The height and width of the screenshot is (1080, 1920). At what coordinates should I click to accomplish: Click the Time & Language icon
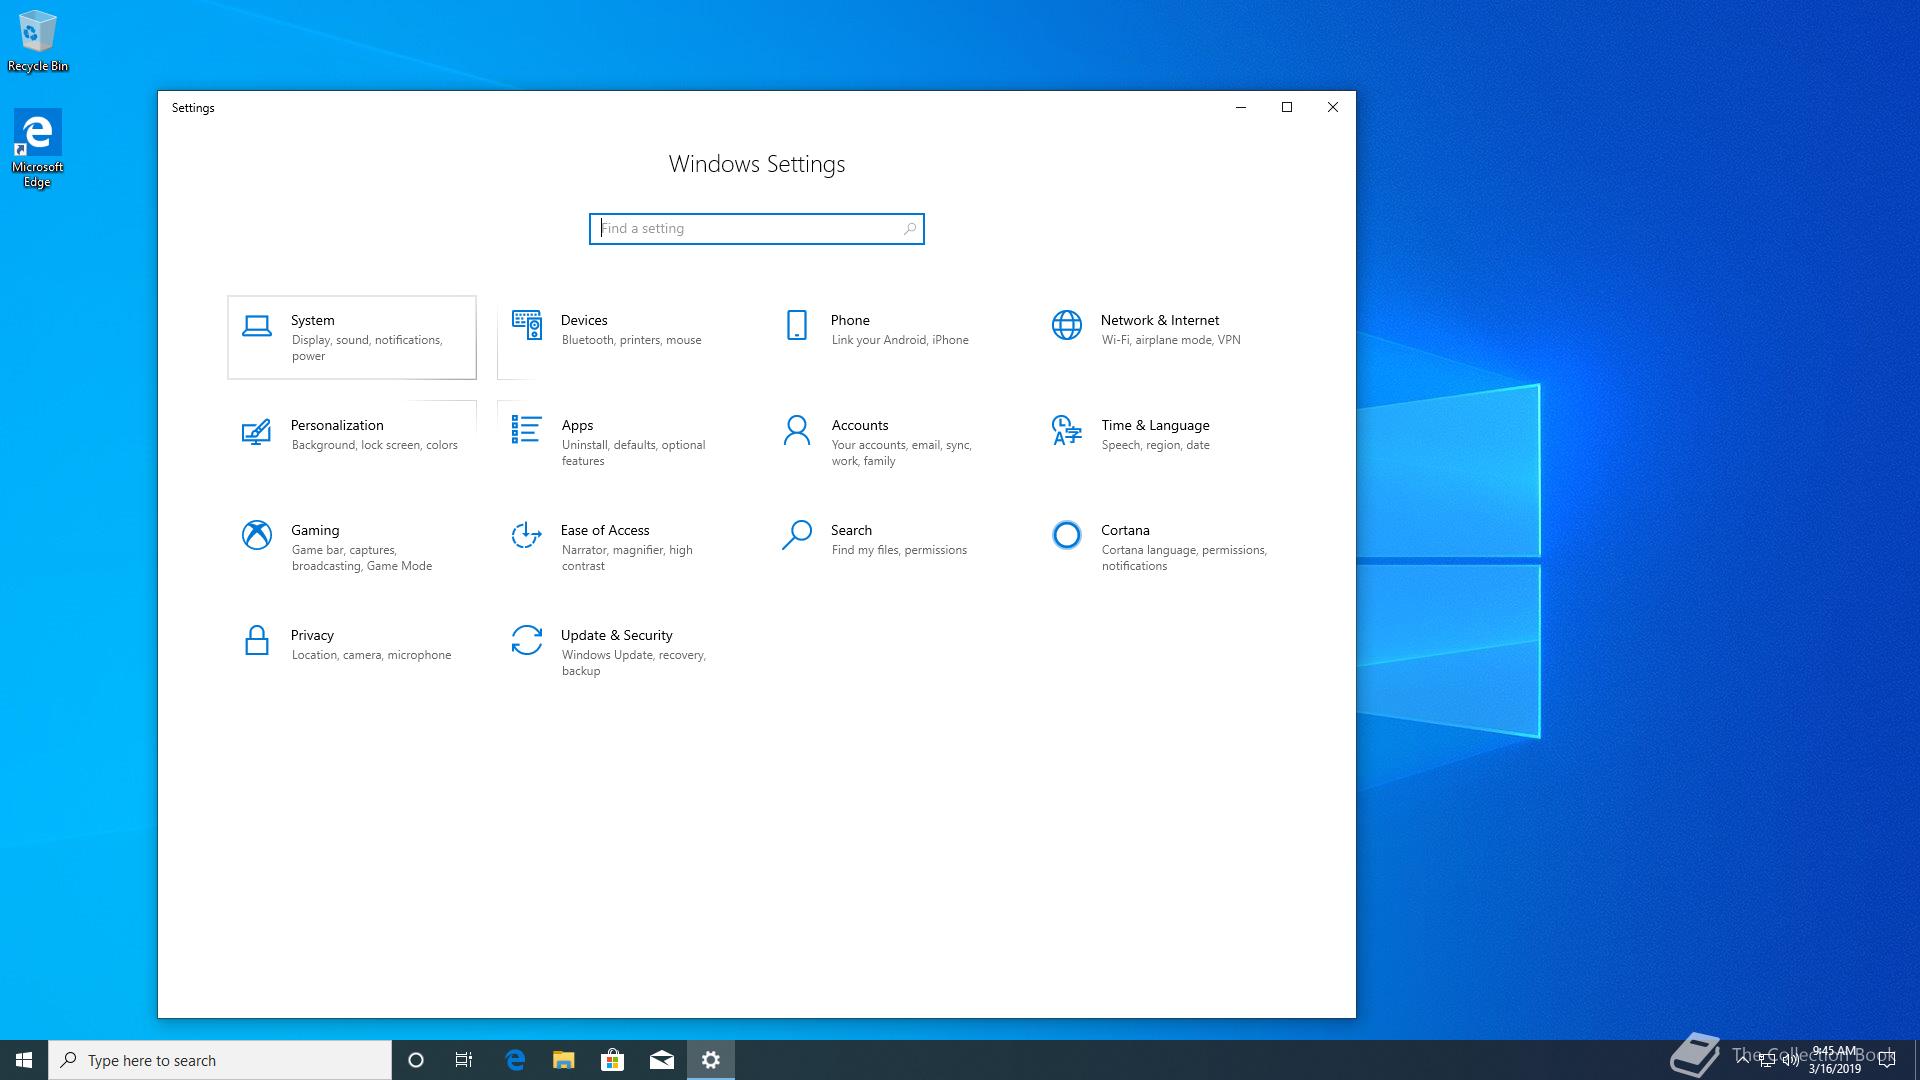point(1067,430)
